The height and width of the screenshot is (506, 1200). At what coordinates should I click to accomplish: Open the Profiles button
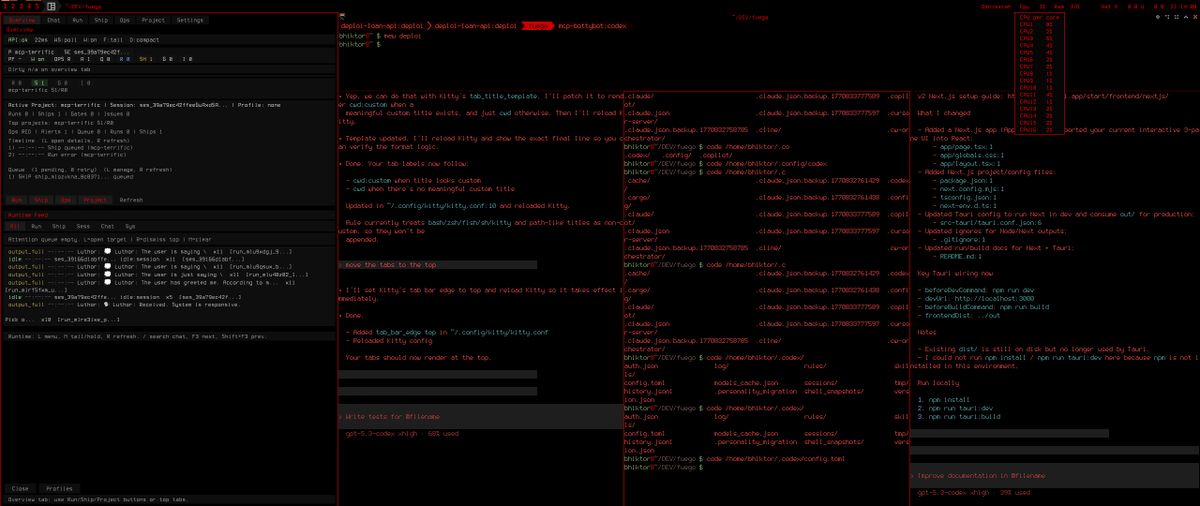point(59,488)
